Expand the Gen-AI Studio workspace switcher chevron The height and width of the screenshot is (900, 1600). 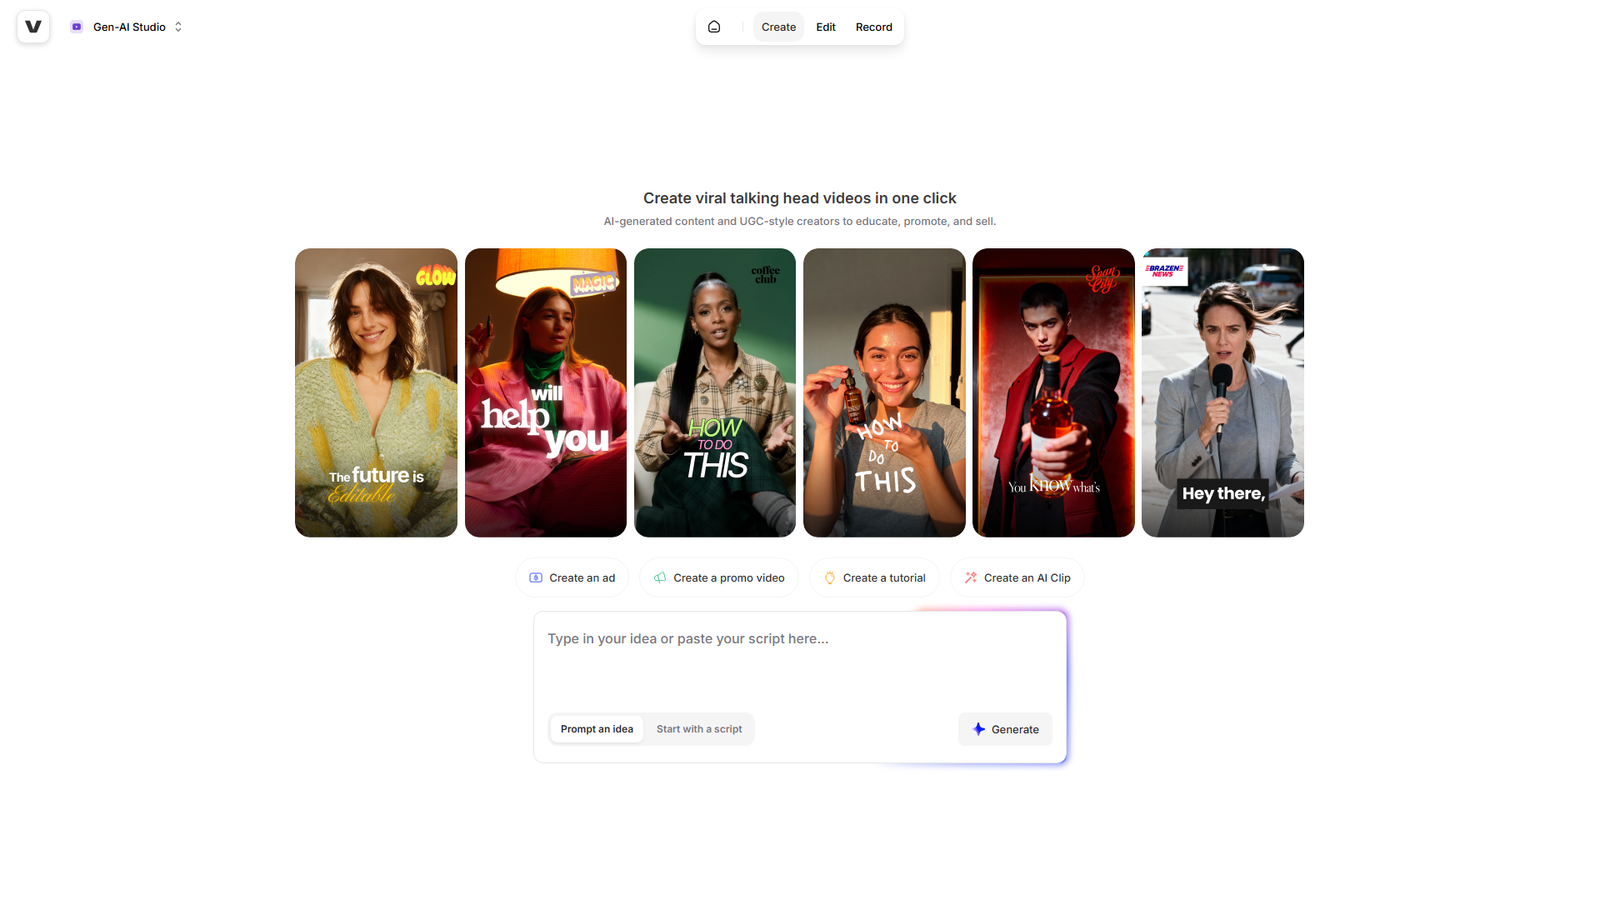click(x=178, y=27)
